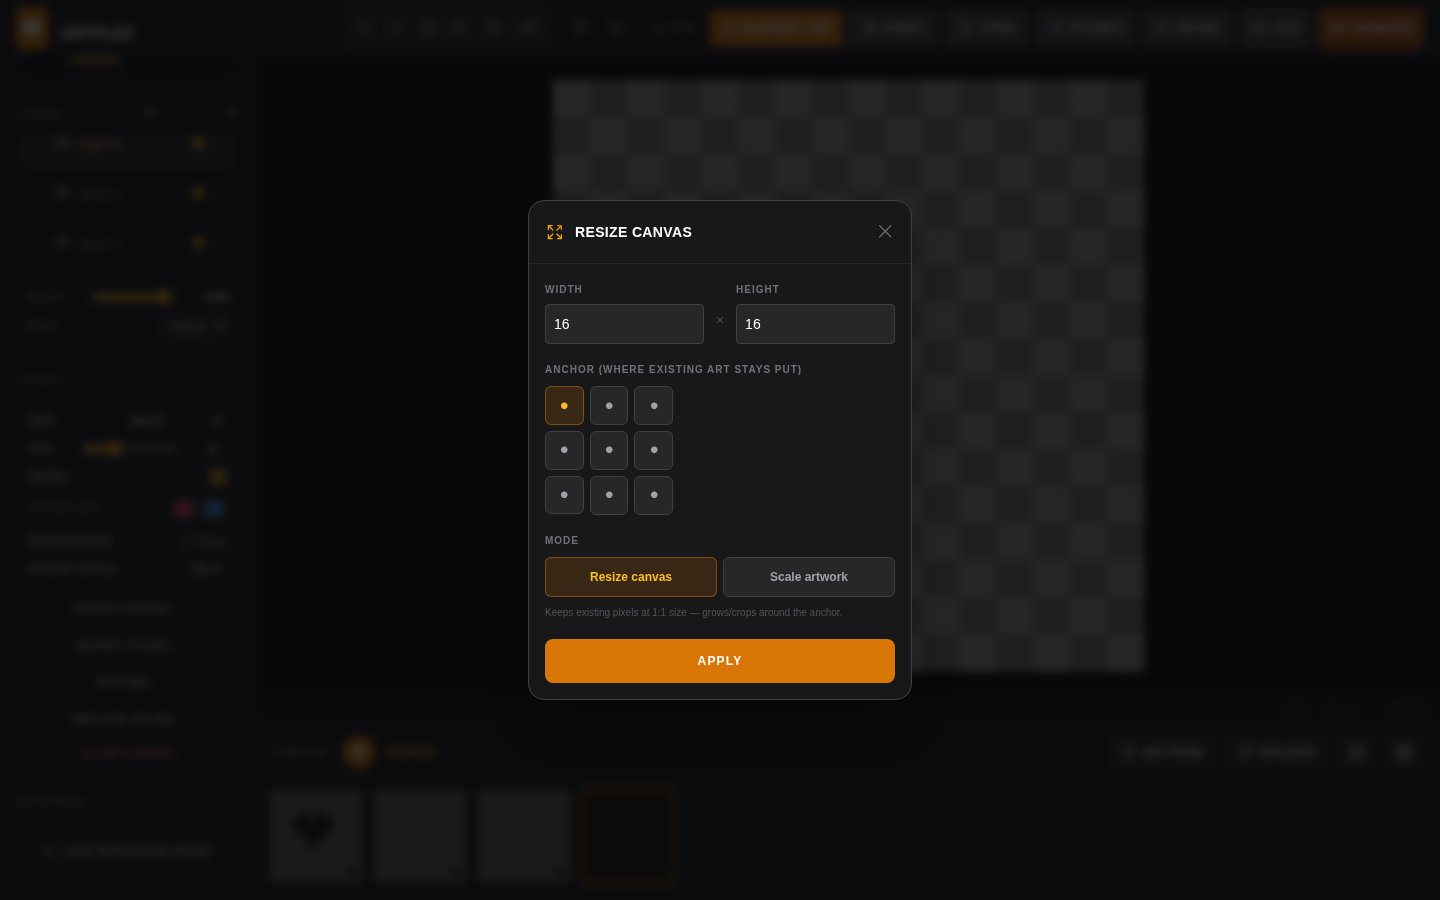Switch mode to Scale artwork
Screen dimensions: 1440x900
tap(809, 577)
